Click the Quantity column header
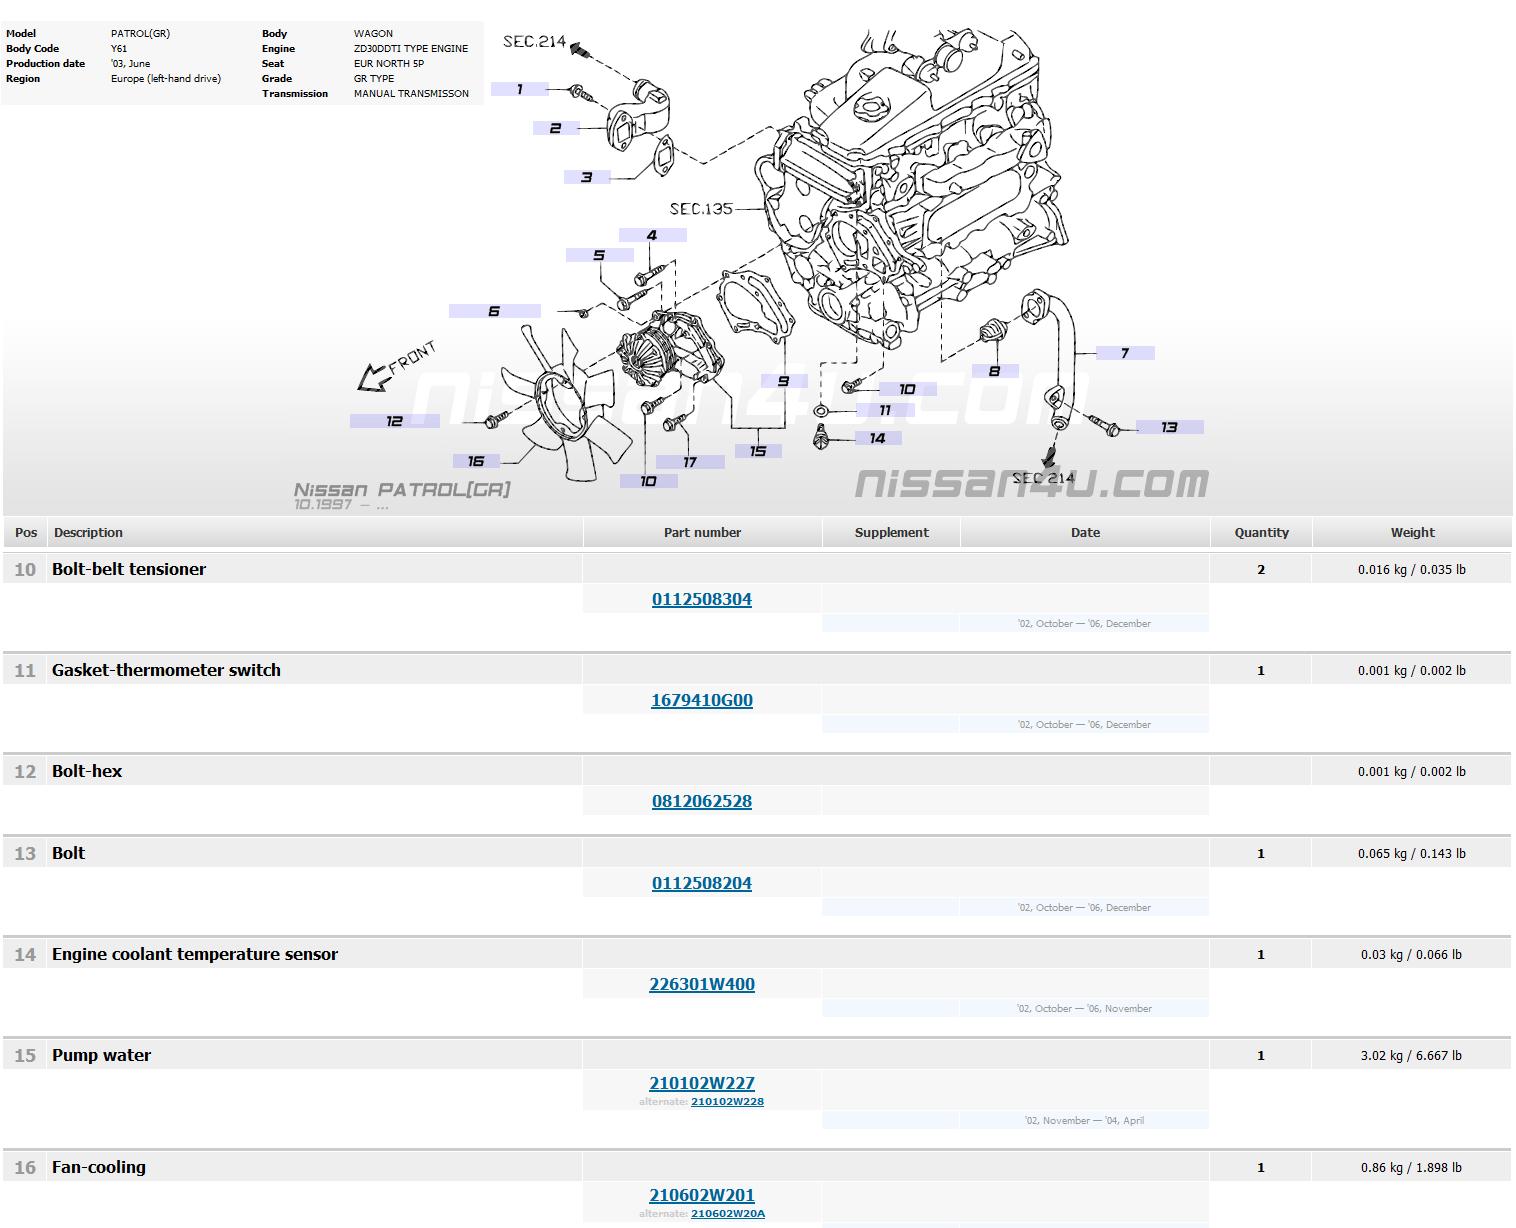Image resolution: width=1516 pixels, height=1228 pixels. (1261, 533)
